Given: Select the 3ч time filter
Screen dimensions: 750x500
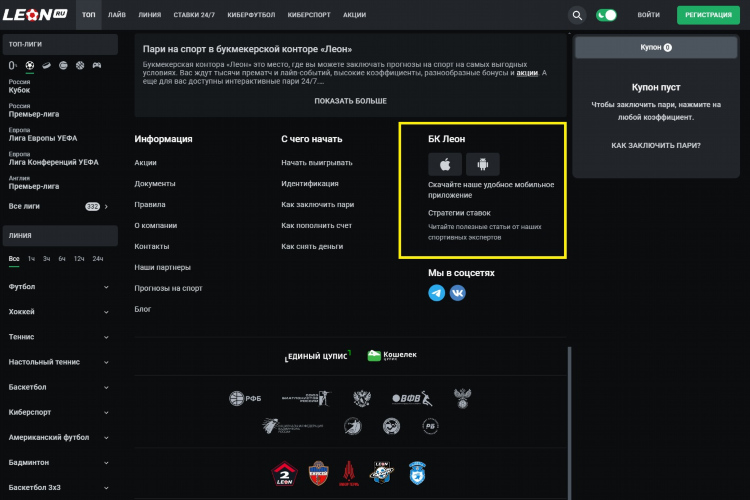Looking at the screenshot, I should pyautogui.click(x=46, y=259).
